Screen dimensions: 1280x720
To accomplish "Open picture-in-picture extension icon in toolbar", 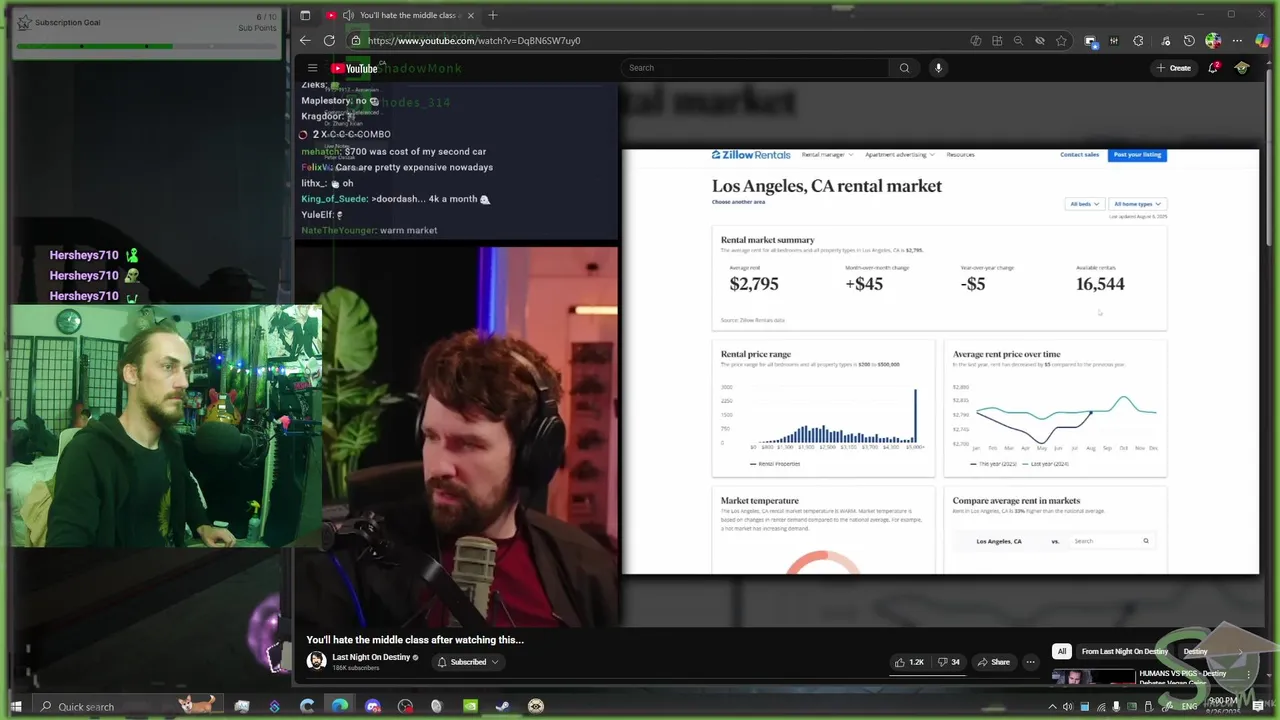I will coord(1090,41).
